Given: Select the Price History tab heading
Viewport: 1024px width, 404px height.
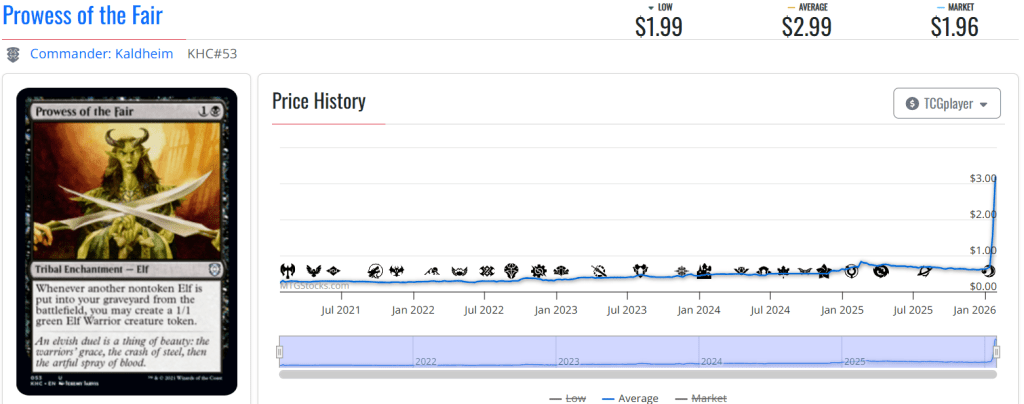Looking at the screenshot, I should 319,101.
